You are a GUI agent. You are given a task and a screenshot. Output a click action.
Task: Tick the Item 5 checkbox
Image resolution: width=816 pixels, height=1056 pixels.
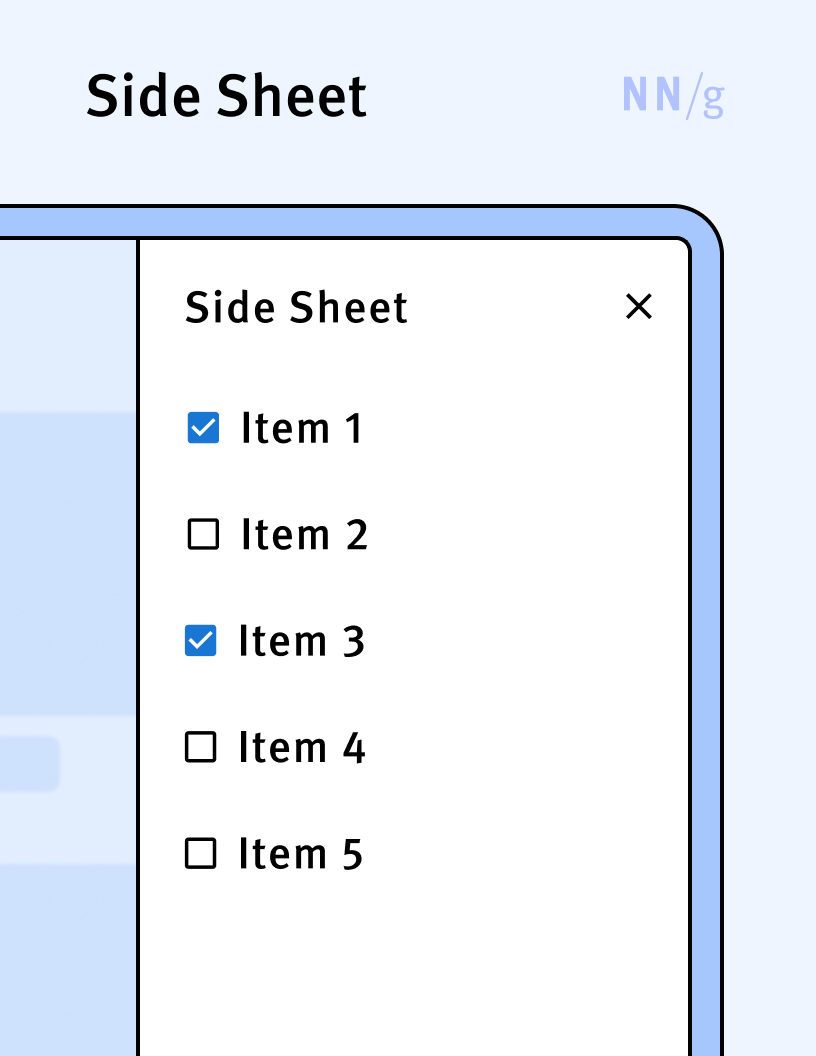(x=201, y=854)
